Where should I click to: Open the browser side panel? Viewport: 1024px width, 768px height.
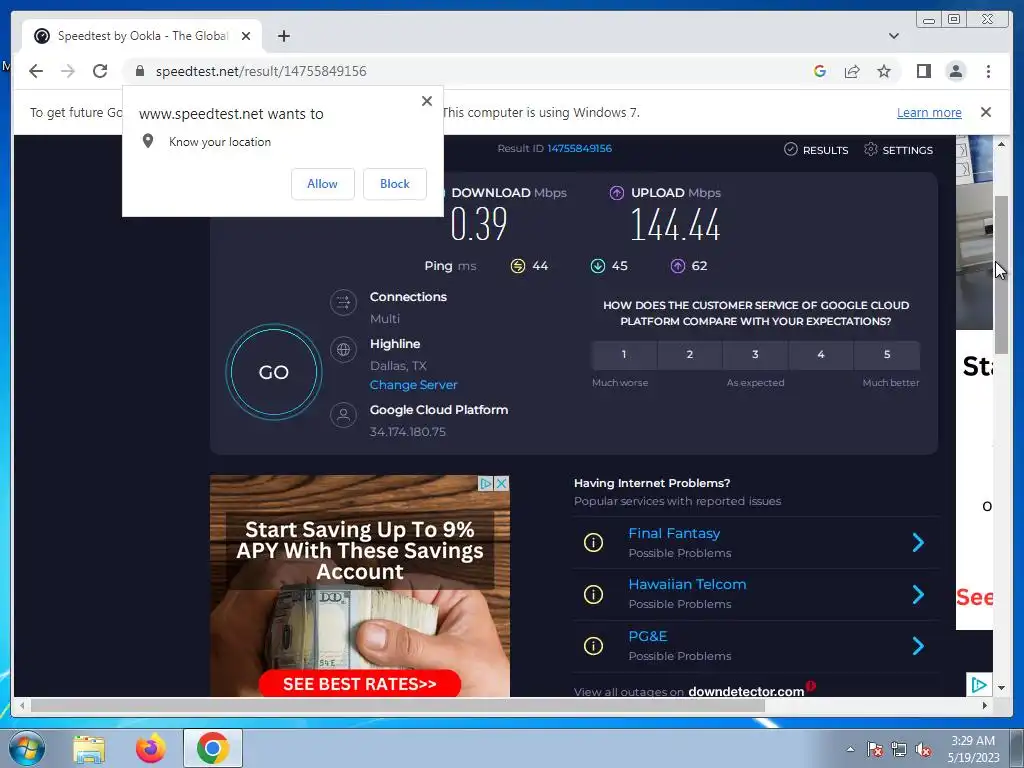(x=923, y=71)
